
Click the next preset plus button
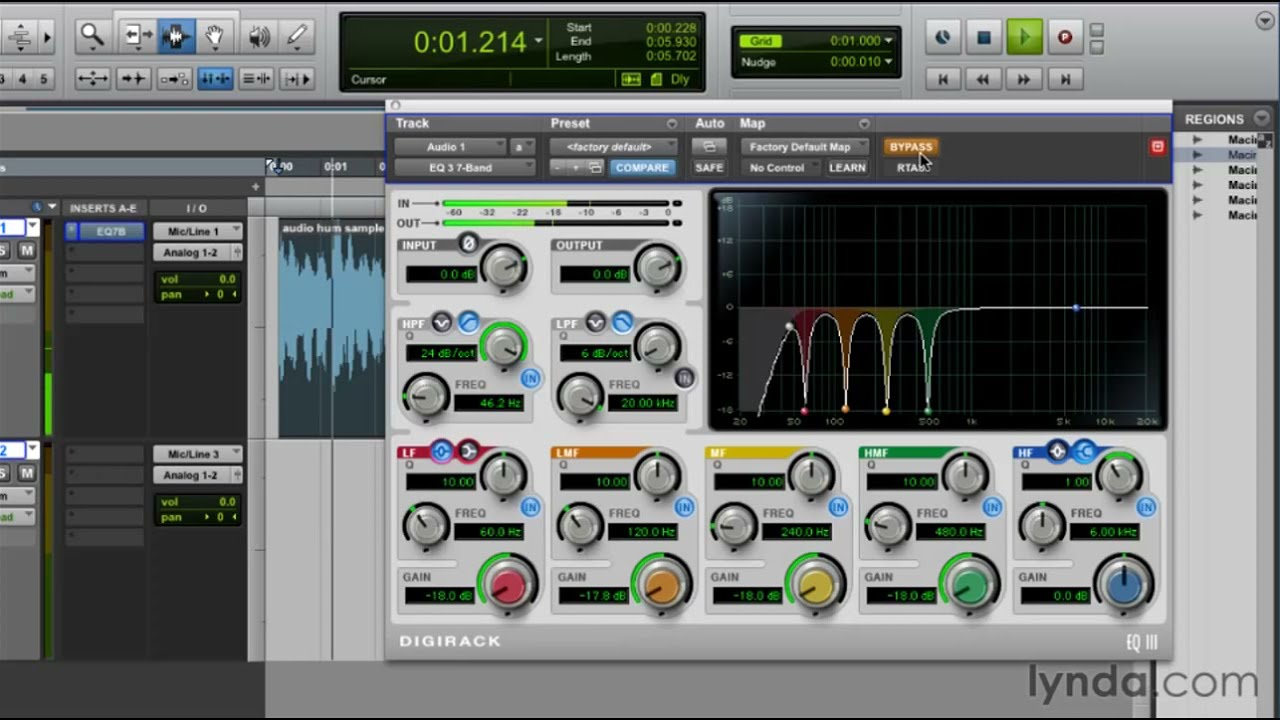tap(576, 168)
